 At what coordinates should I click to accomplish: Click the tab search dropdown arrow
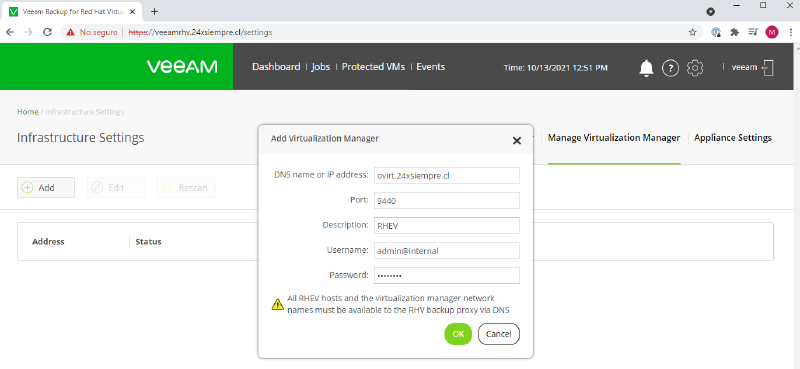[710, 11]
